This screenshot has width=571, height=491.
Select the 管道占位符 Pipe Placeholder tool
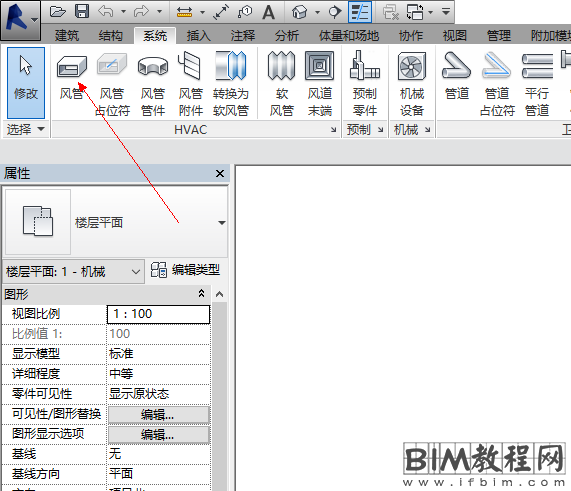click(x=497, y=84)
